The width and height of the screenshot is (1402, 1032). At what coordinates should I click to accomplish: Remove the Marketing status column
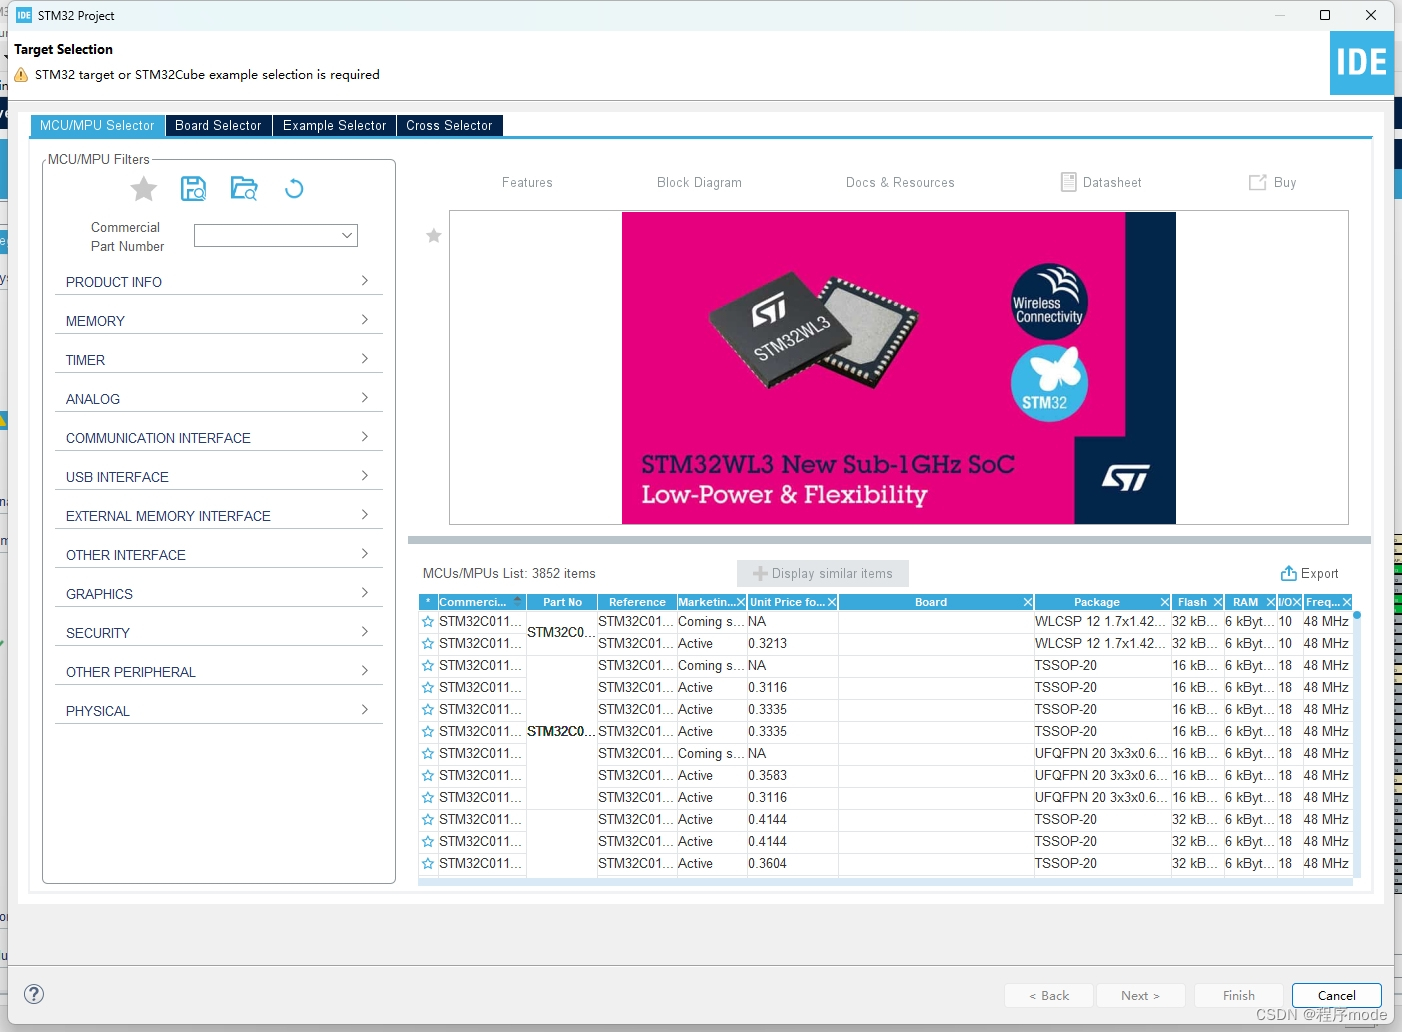(x=741, y=602)
